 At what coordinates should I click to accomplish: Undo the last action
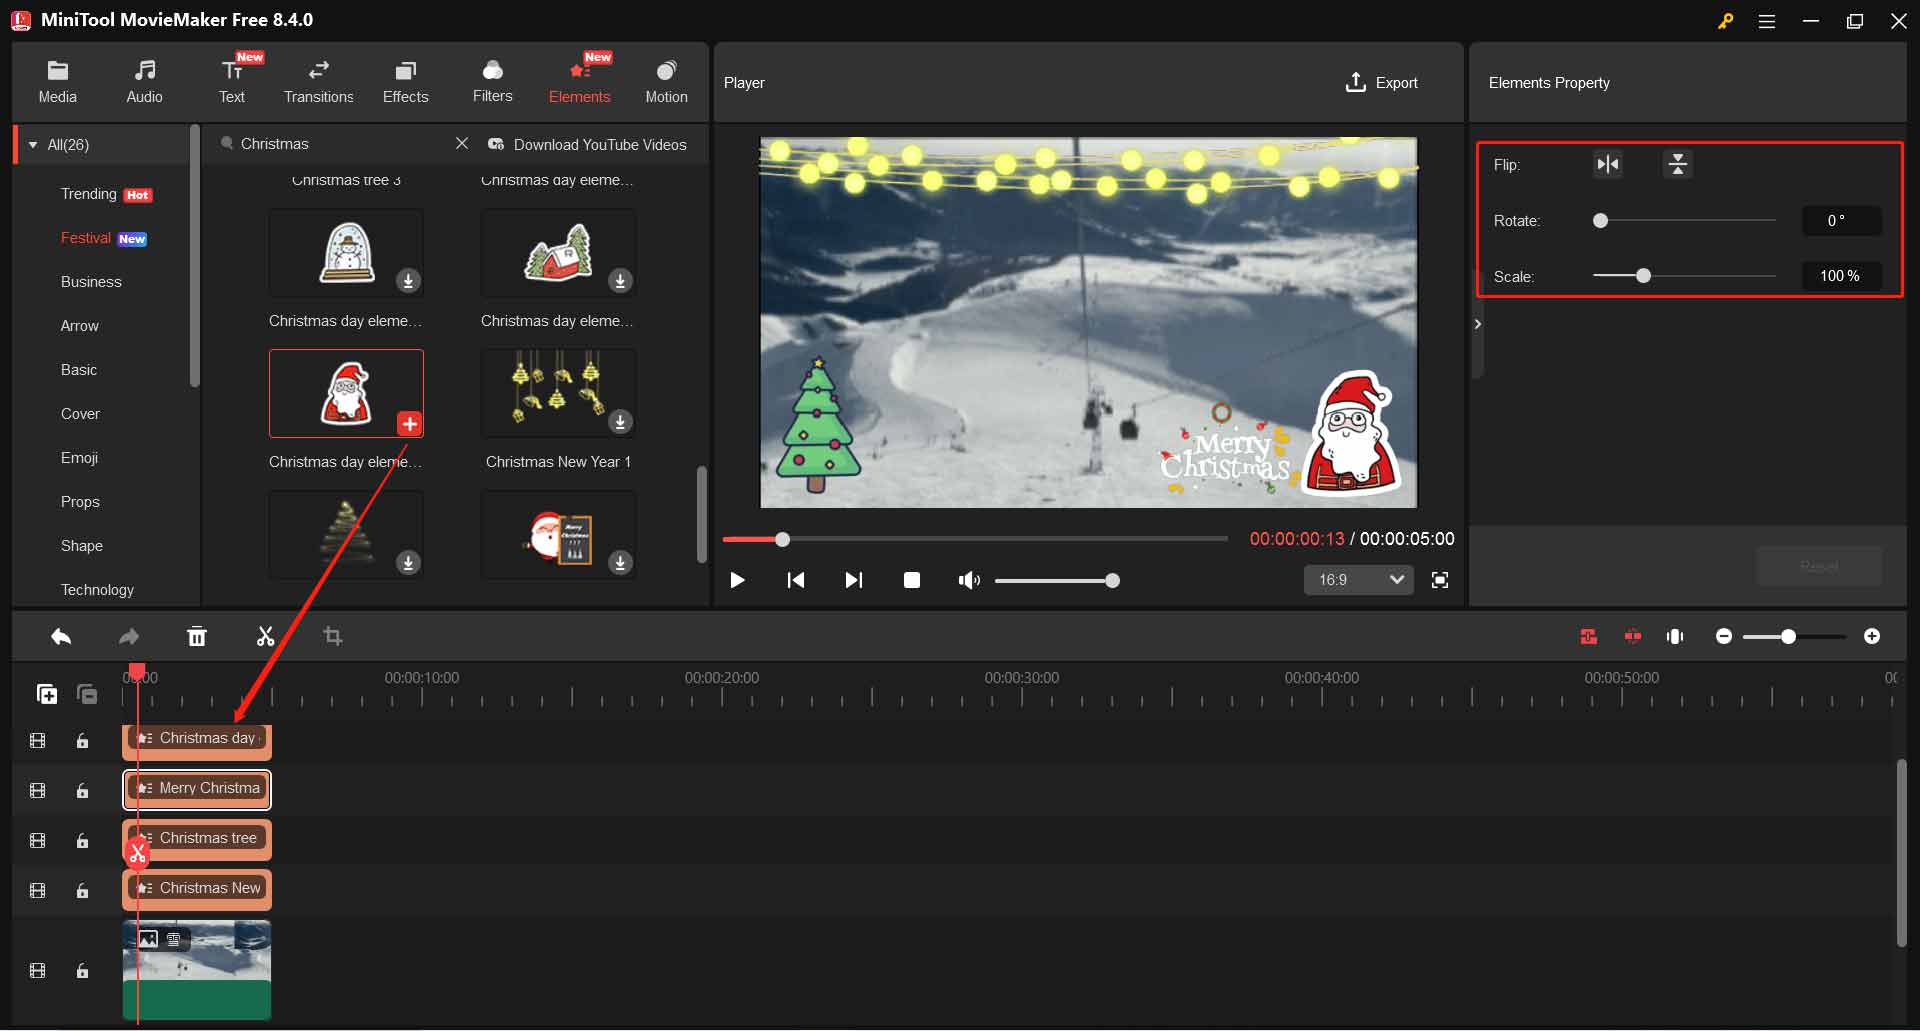(61, 637)
